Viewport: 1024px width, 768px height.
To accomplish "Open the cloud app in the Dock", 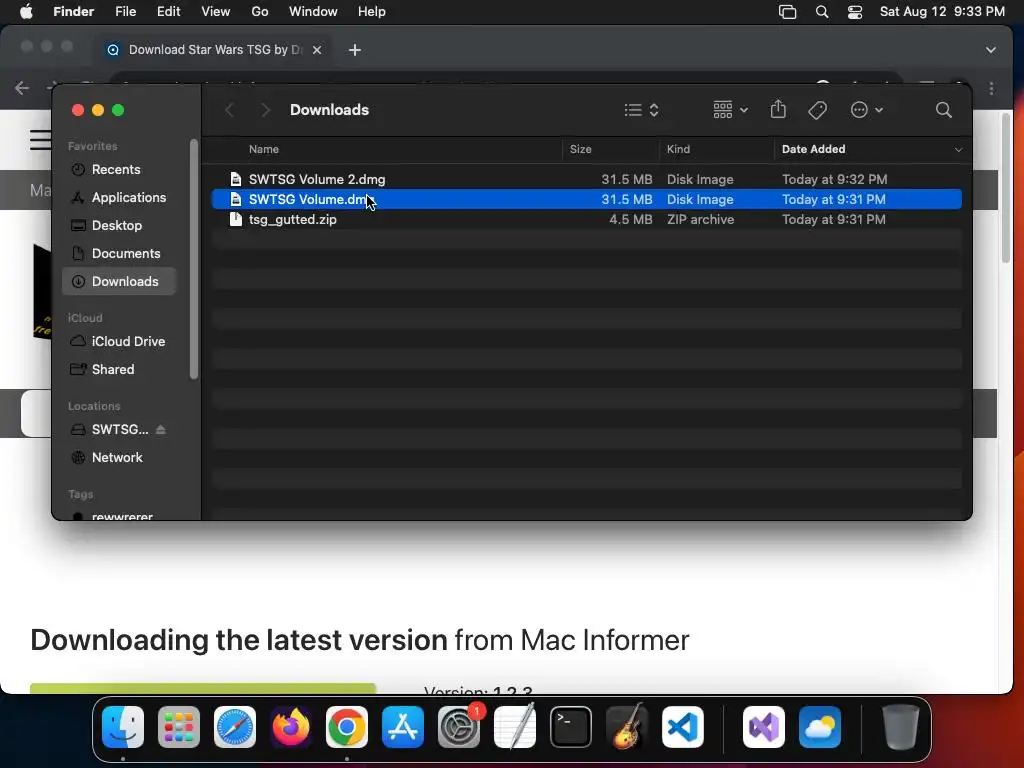I will click(x=820, y=727).
